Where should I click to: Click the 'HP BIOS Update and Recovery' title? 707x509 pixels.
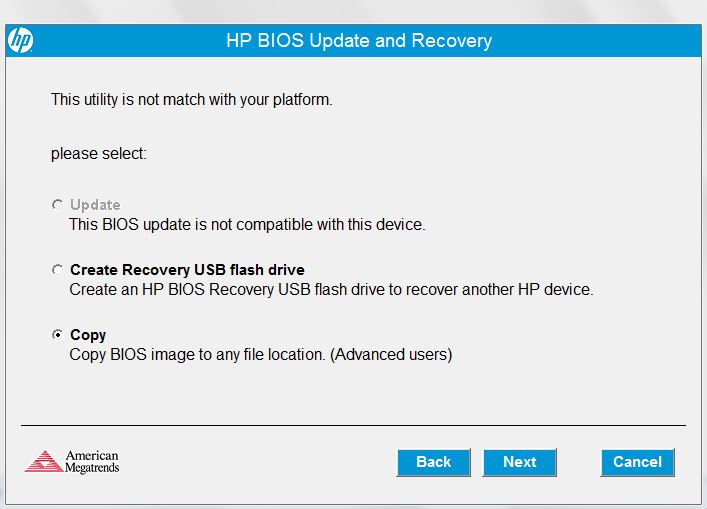point(359,41)
